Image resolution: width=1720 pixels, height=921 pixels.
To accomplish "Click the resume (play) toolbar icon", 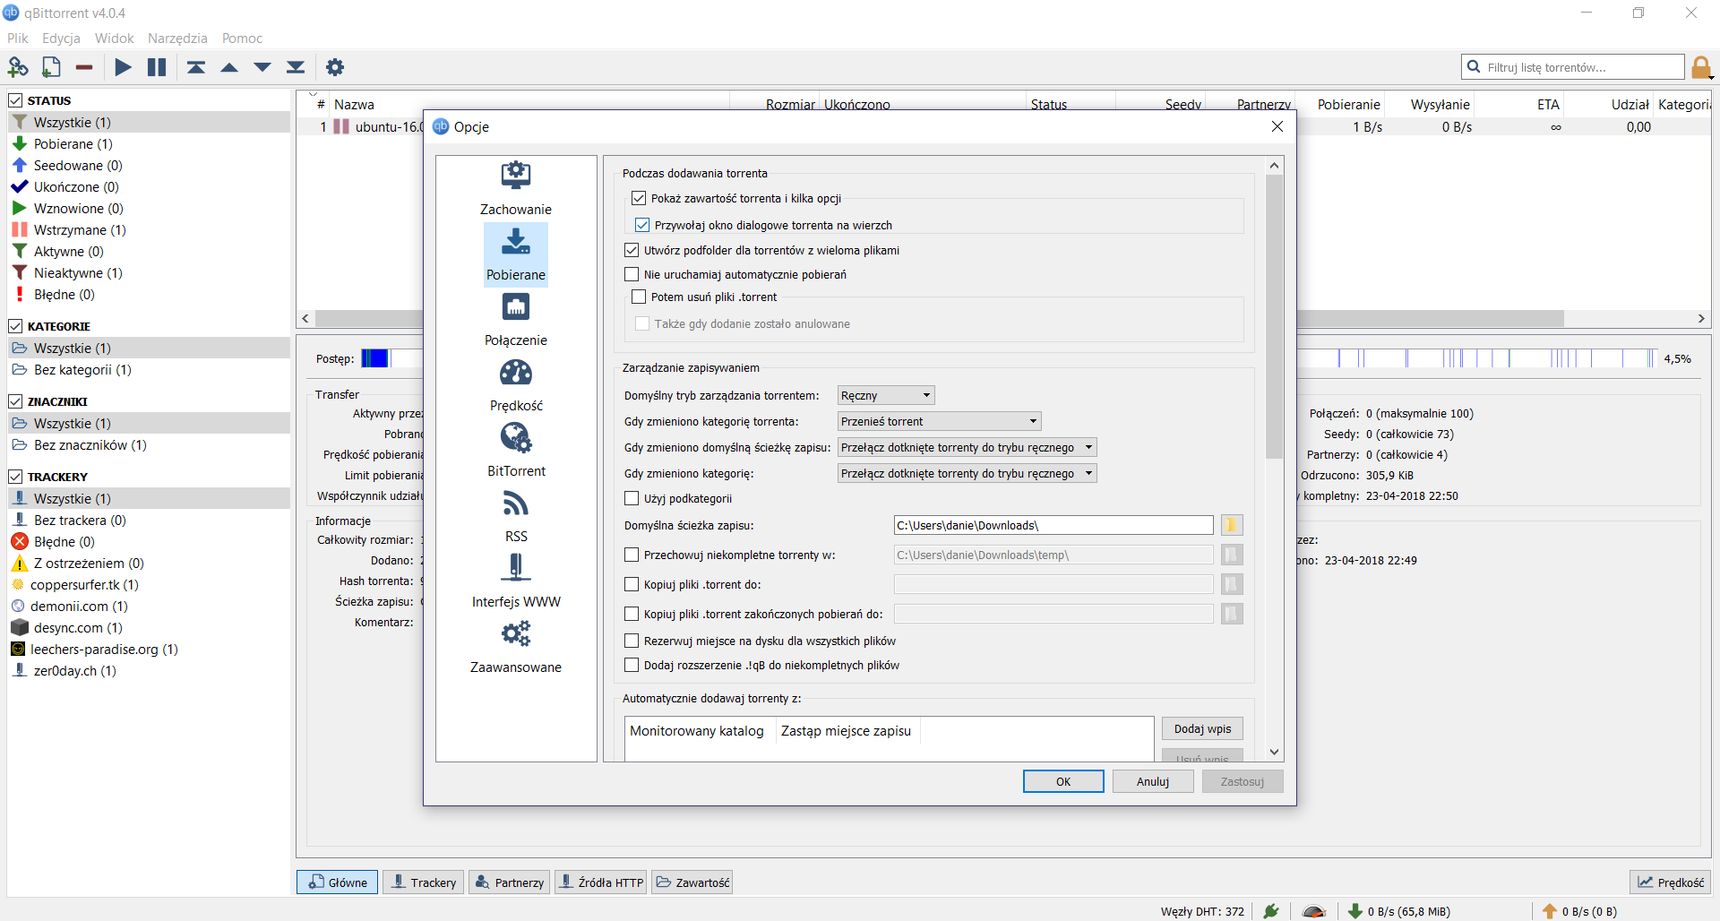I will 123,67.
